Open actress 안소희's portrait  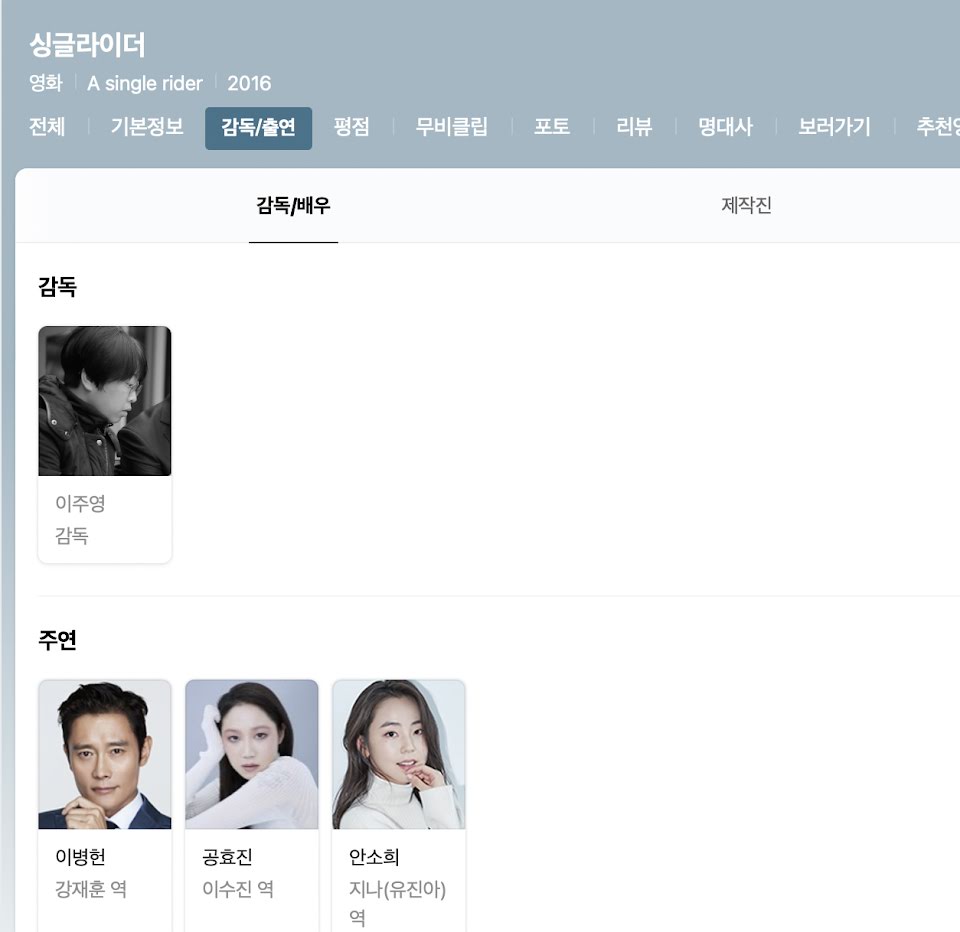399,754
